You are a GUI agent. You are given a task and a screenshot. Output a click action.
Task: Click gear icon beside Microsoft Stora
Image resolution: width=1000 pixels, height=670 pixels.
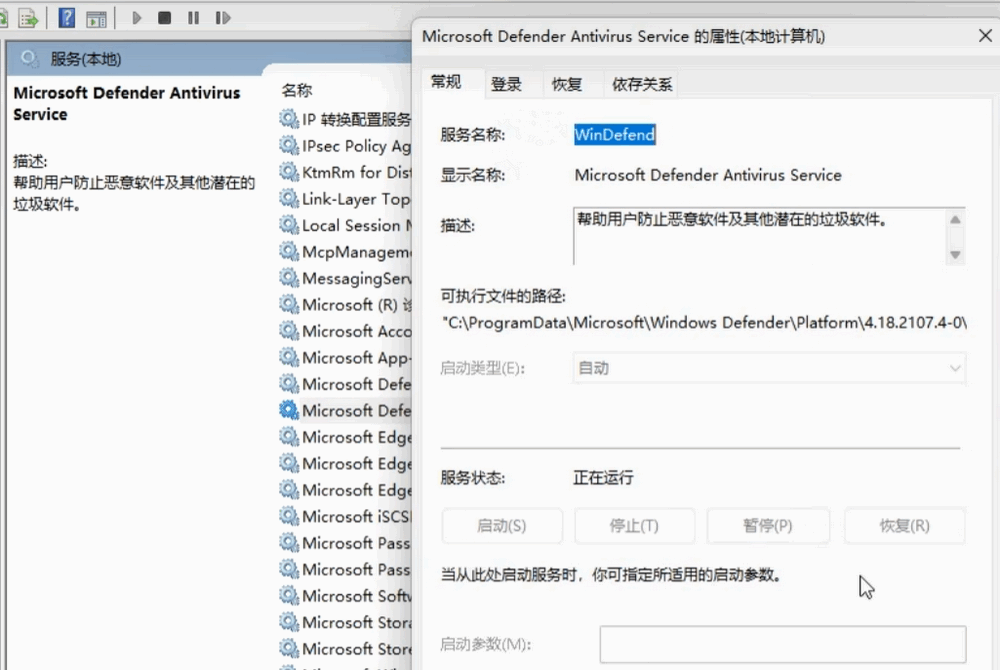click(289, 622)
